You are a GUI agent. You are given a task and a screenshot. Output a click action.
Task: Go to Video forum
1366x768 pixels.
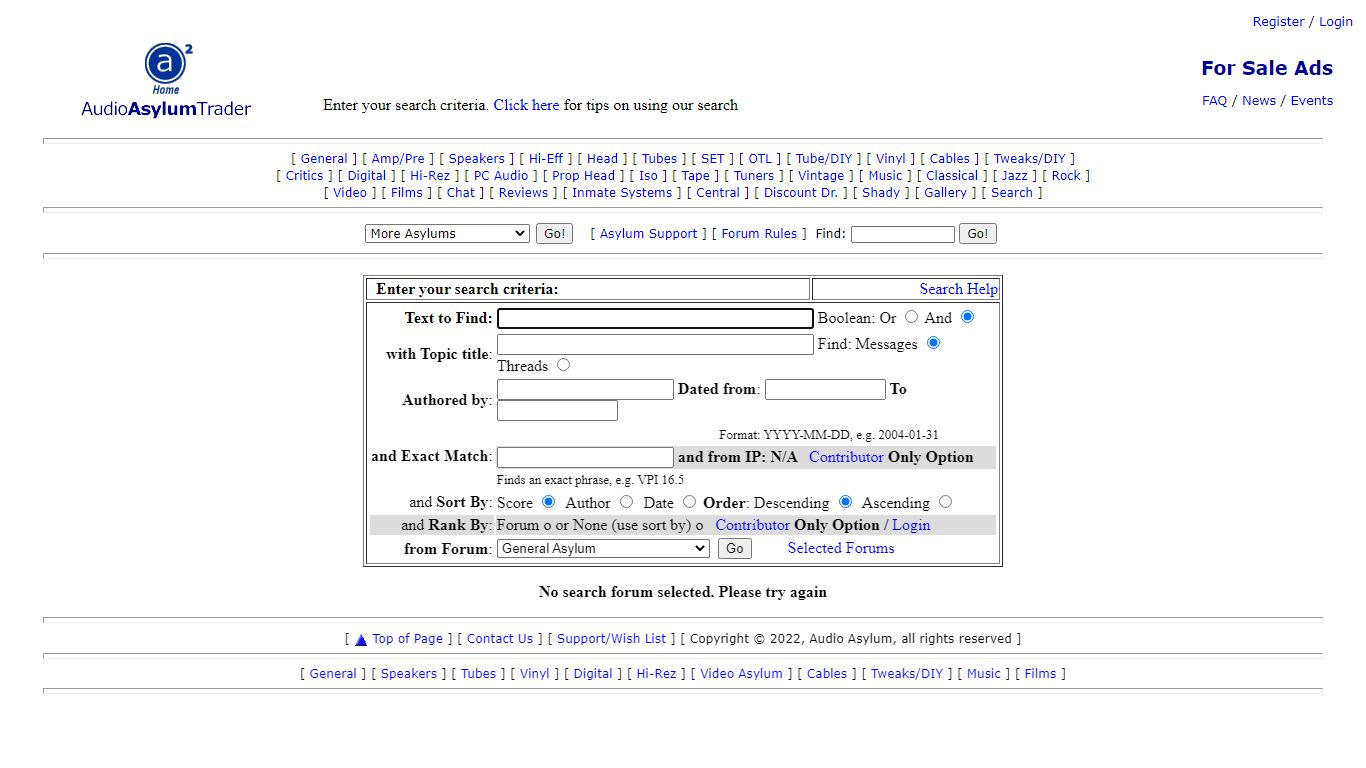350,192
